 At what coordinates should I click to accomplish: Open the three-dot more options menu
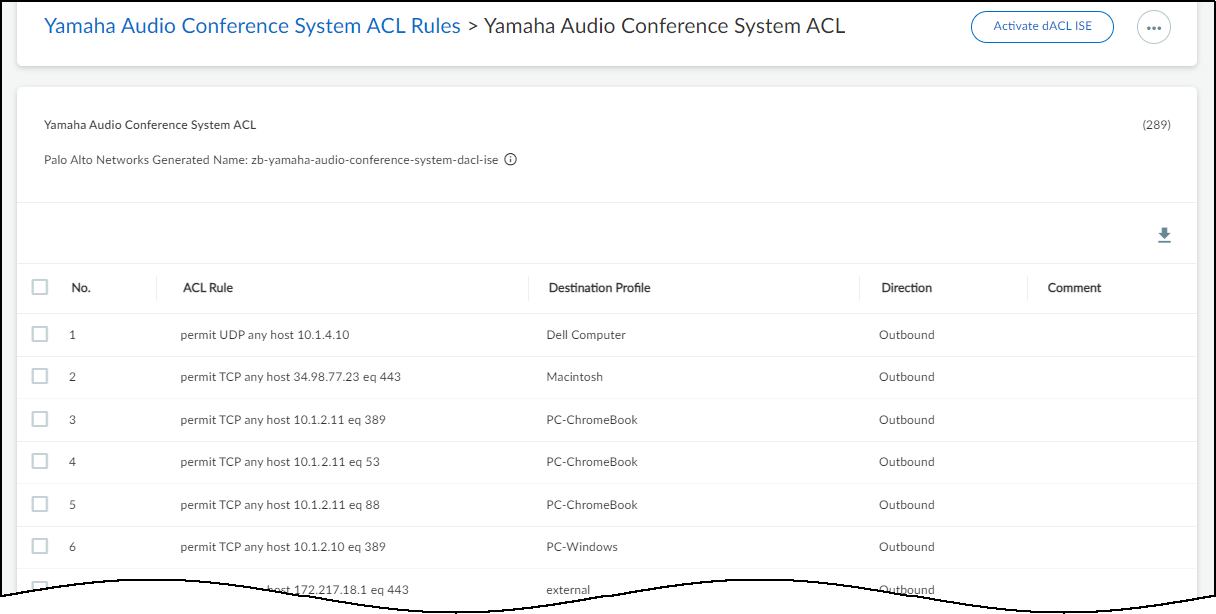(x=1154, y=28)
